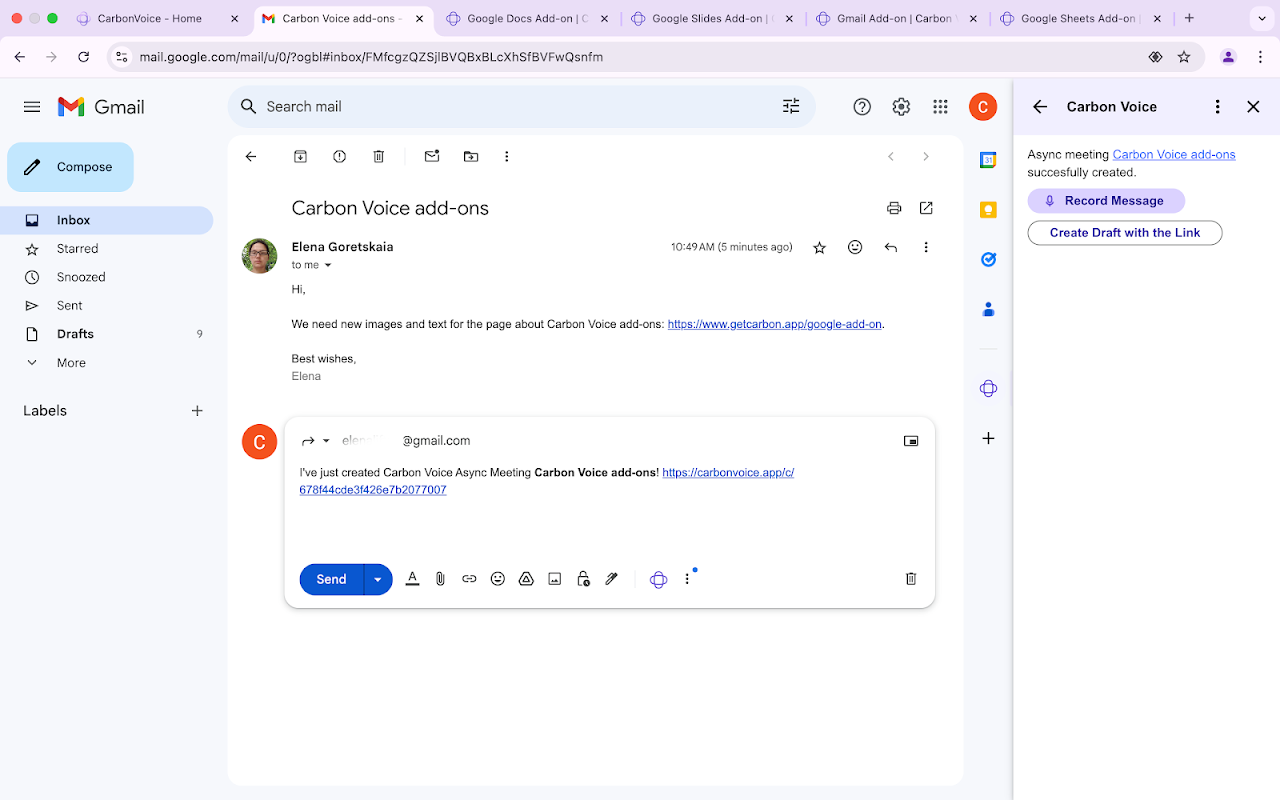Add emoji reaction to Elena's message

click(x=855, y=247)
